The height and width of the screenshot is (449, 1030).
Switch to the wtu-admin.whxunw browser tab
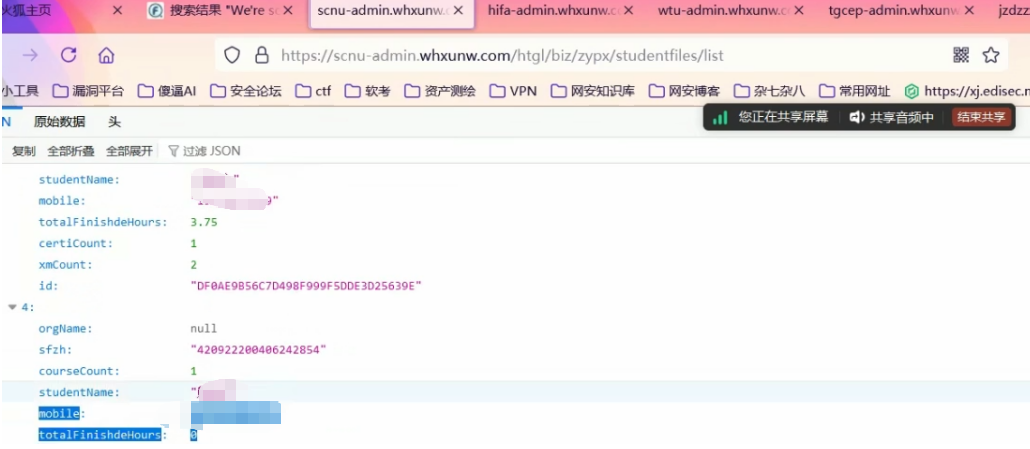(x=715, y=11)
